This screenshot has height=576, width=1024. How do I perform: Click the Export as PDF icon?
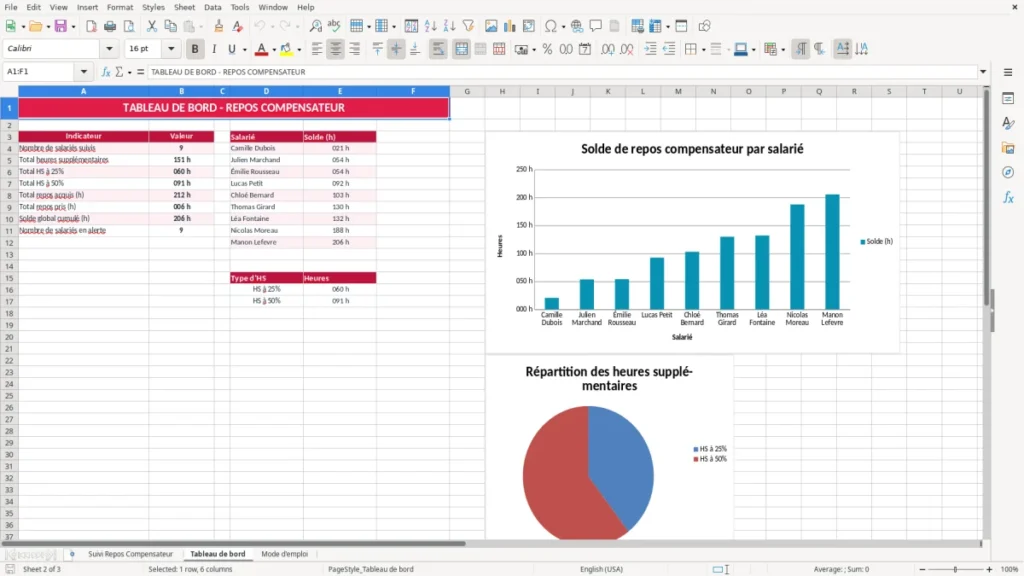(91, 26)
